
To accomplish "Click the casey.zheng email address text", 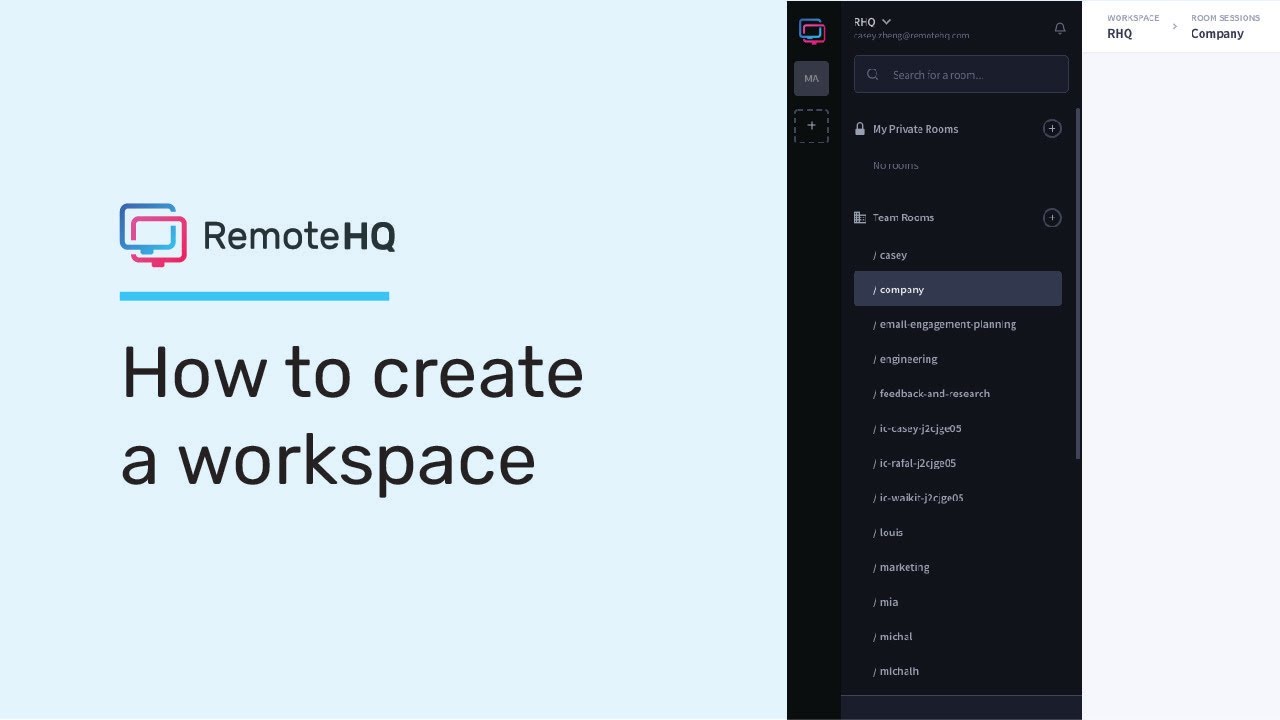I will click(911, 35).
